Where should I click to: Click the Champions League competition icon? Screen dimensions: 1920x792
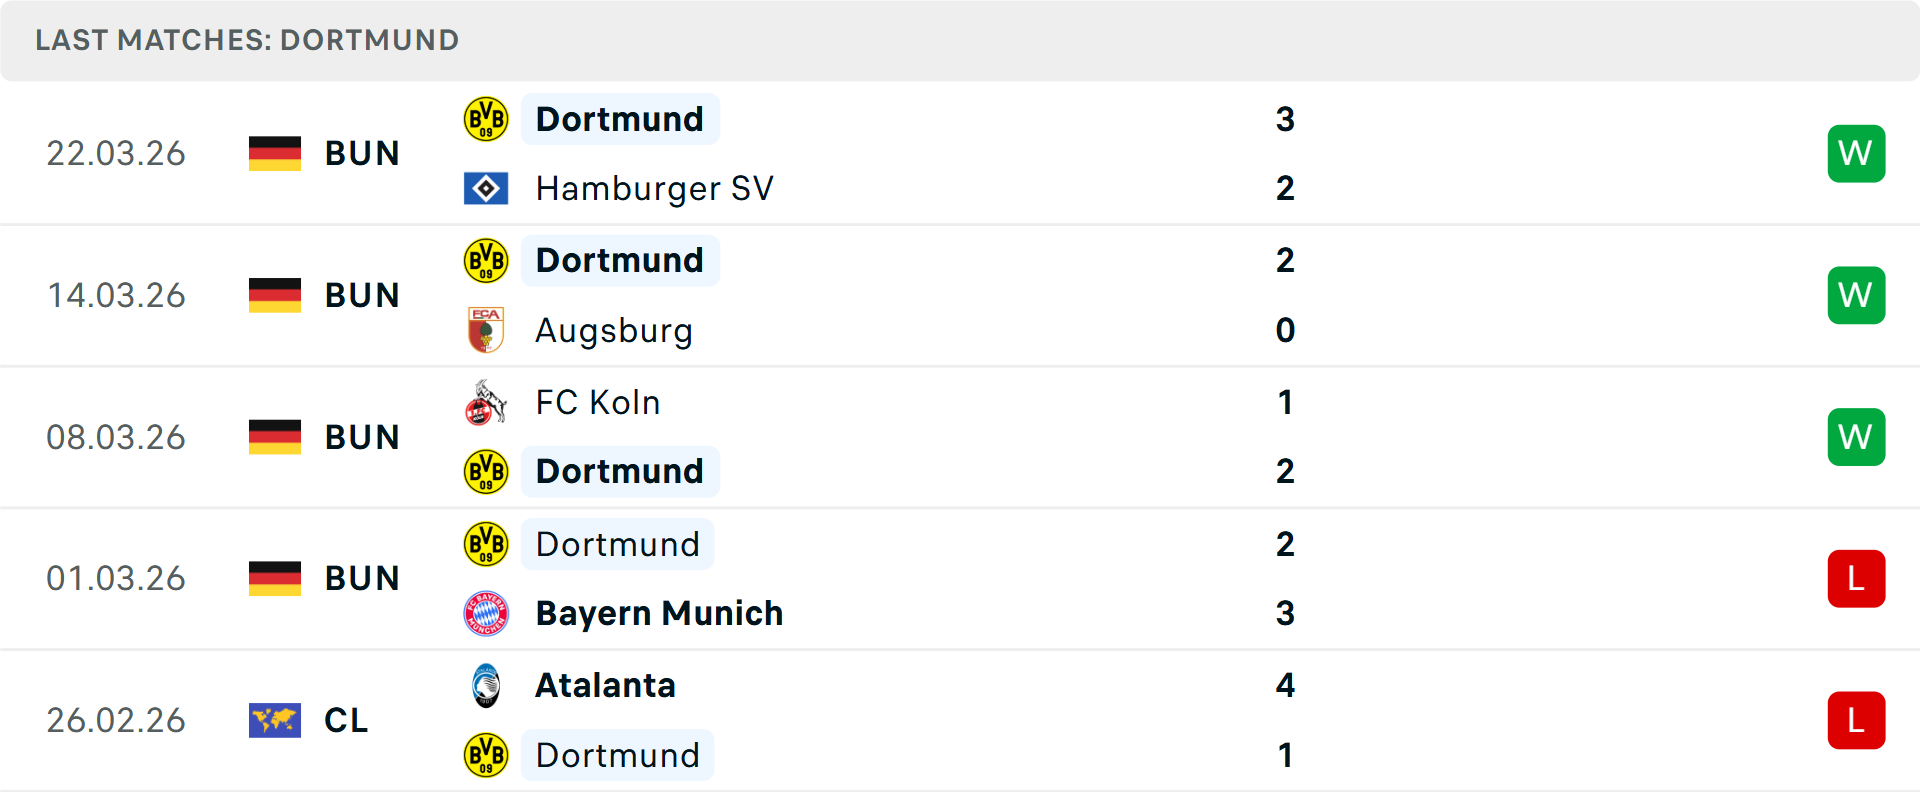click(x=275, y=720)
